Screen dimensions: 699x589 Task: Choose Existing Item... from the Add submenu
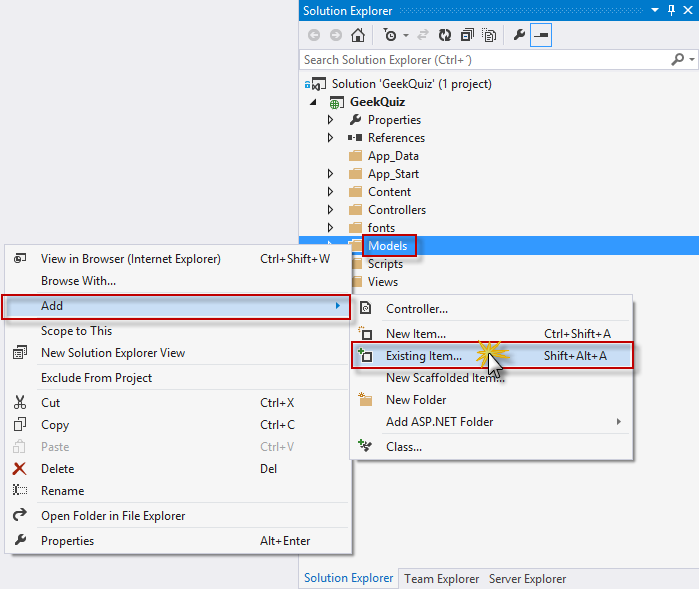tap(424, 356)
